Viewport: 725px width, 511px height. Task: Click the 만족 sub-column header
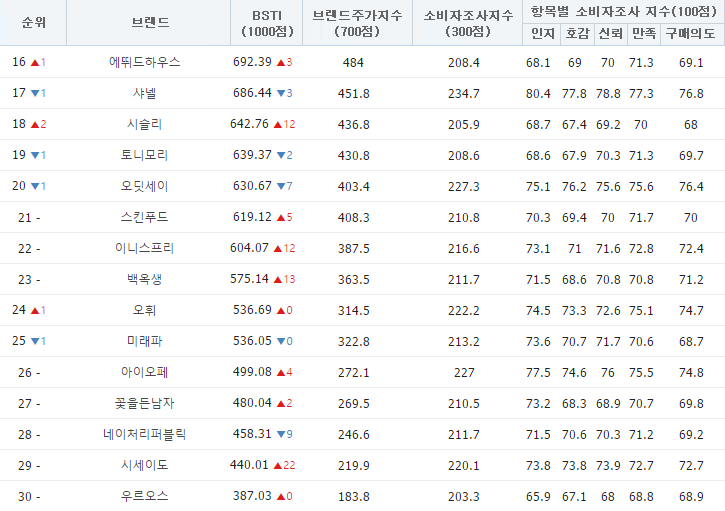644,33
